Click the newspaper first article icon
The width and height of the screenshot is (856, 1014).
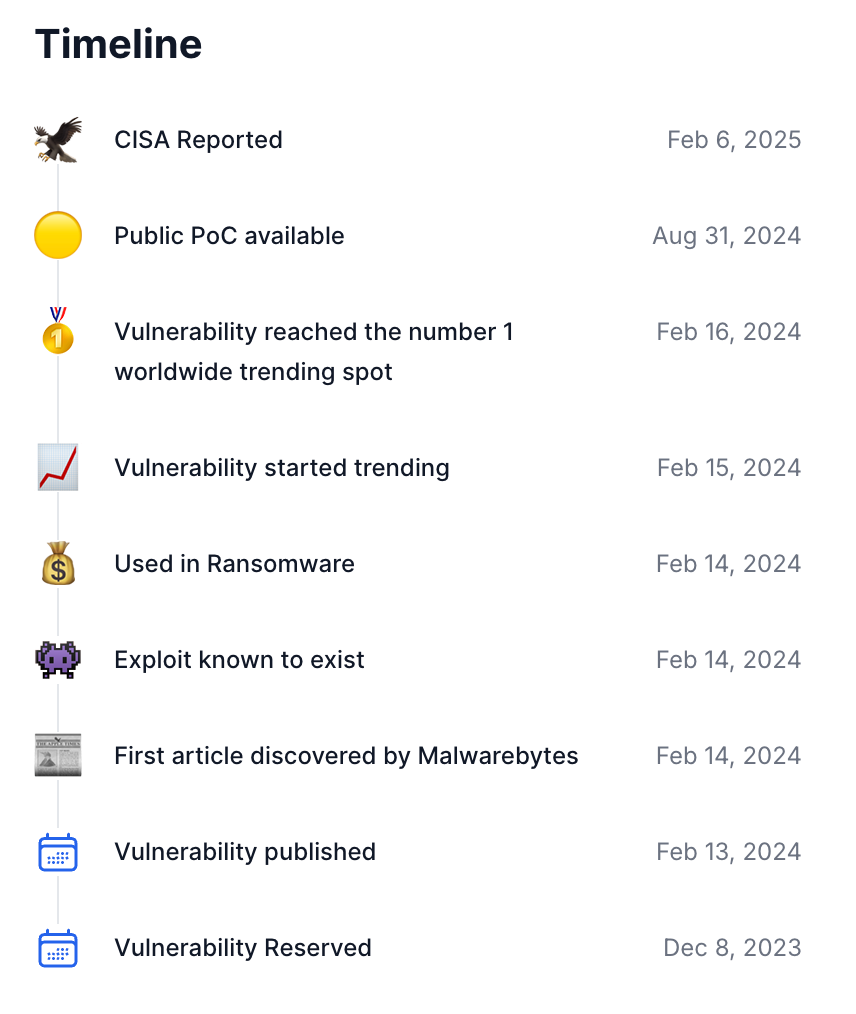pos(57,756)
